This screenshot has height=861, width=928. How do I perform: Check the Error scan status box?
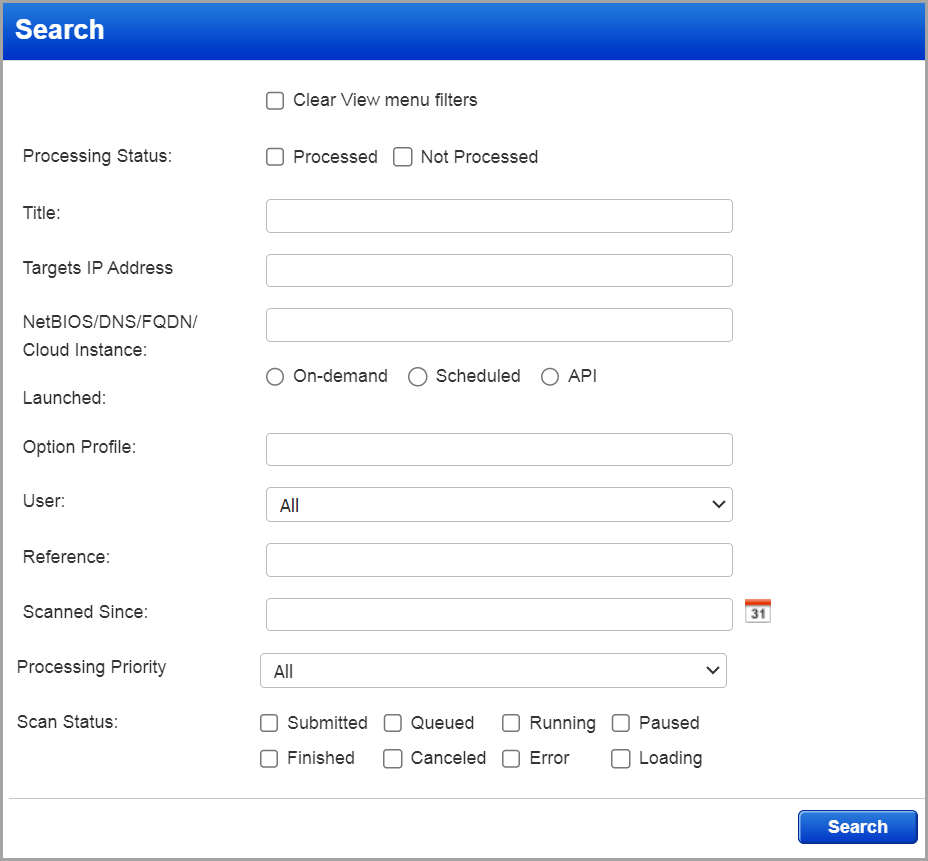point(511,758)
